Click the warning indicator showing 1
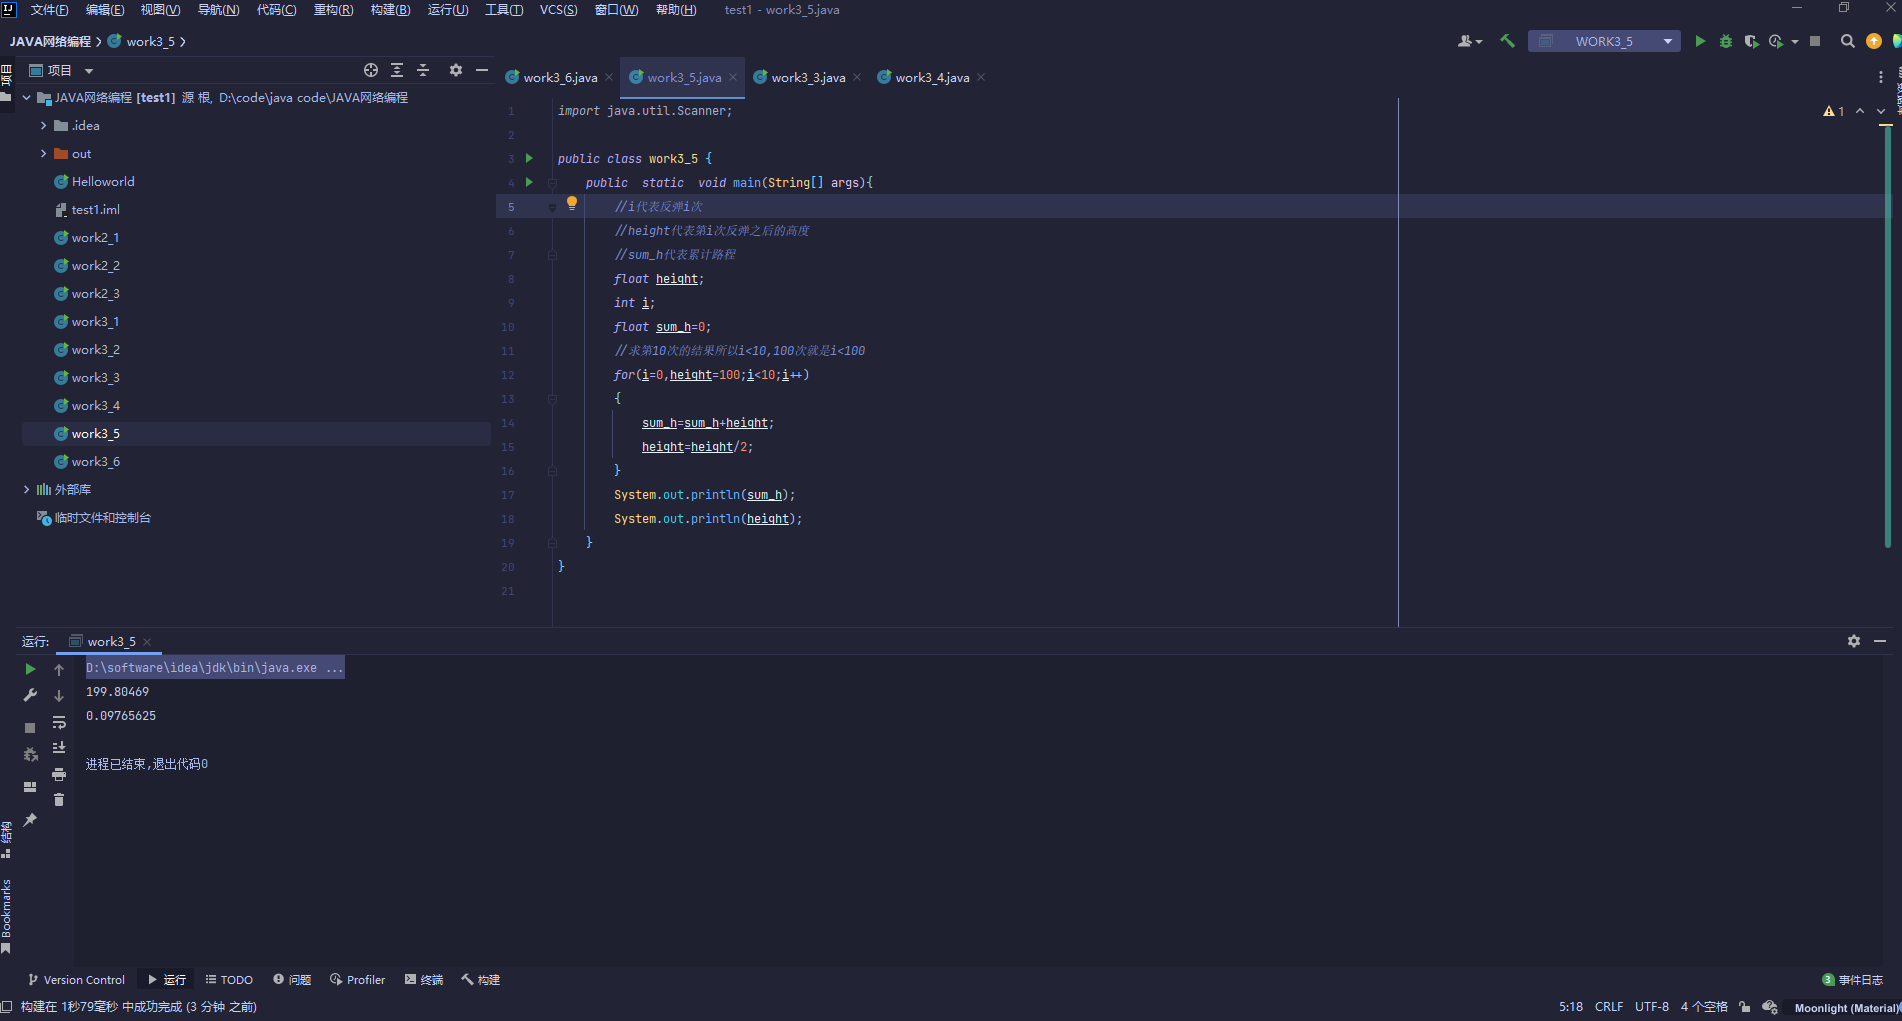1902x1021 pixels. point(1834,111)
